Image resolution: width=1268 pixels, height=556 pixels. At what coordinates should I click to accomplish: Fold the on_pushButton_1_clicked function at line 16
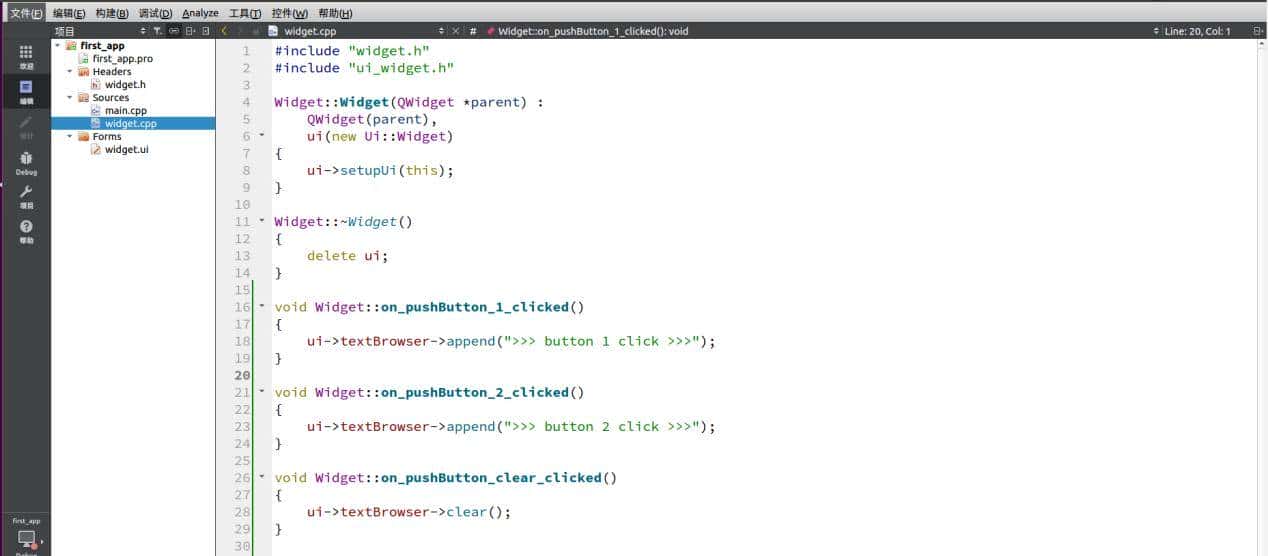click(x=262, y=307)
